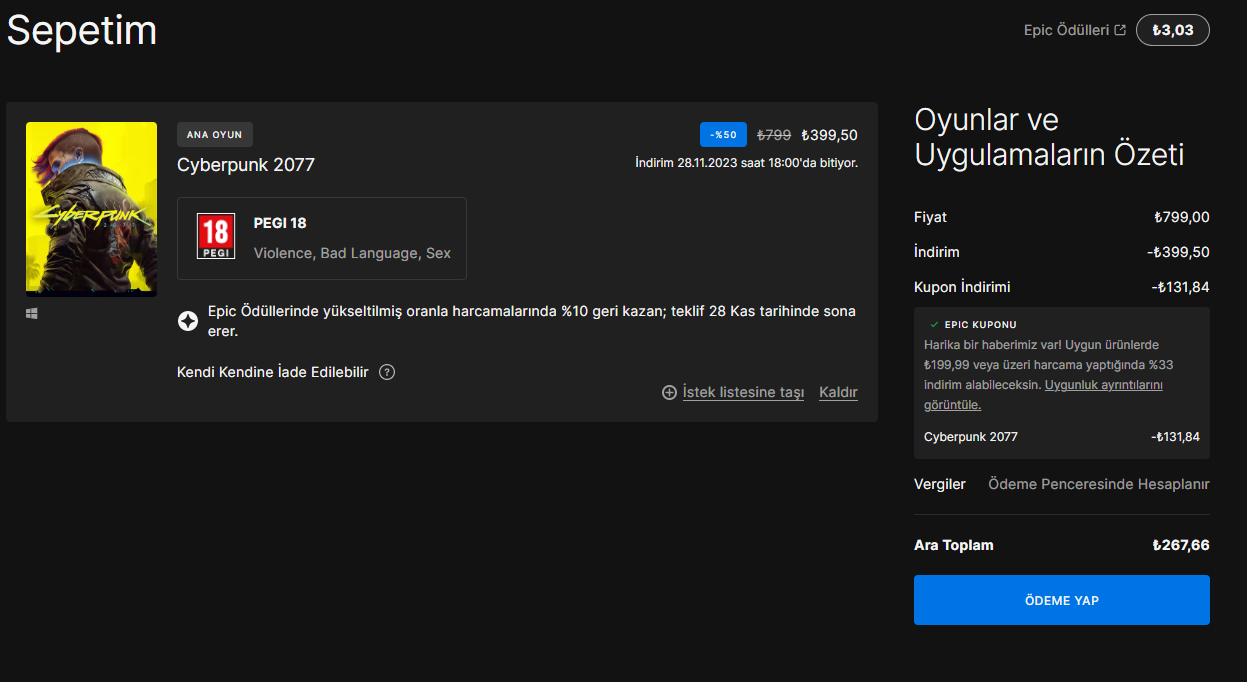Click the Kupon İndirimi row's -₺131,84 amount

point(1180,287)
